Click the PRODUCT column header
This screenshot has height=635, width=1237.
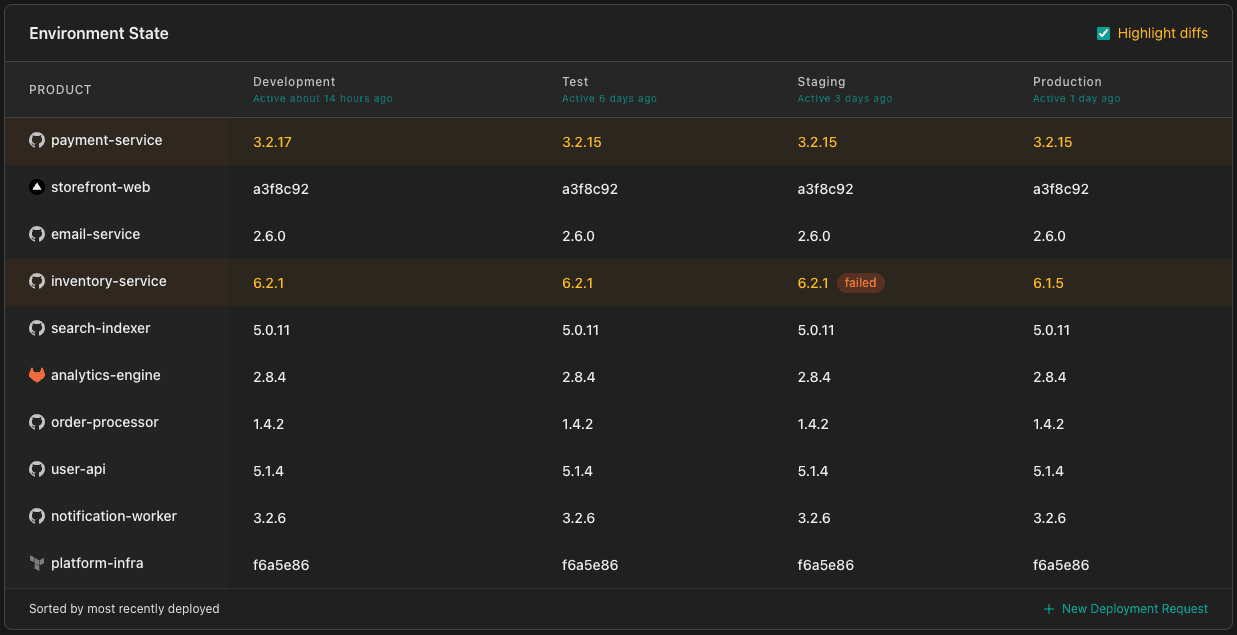click(x=60, y=90)
